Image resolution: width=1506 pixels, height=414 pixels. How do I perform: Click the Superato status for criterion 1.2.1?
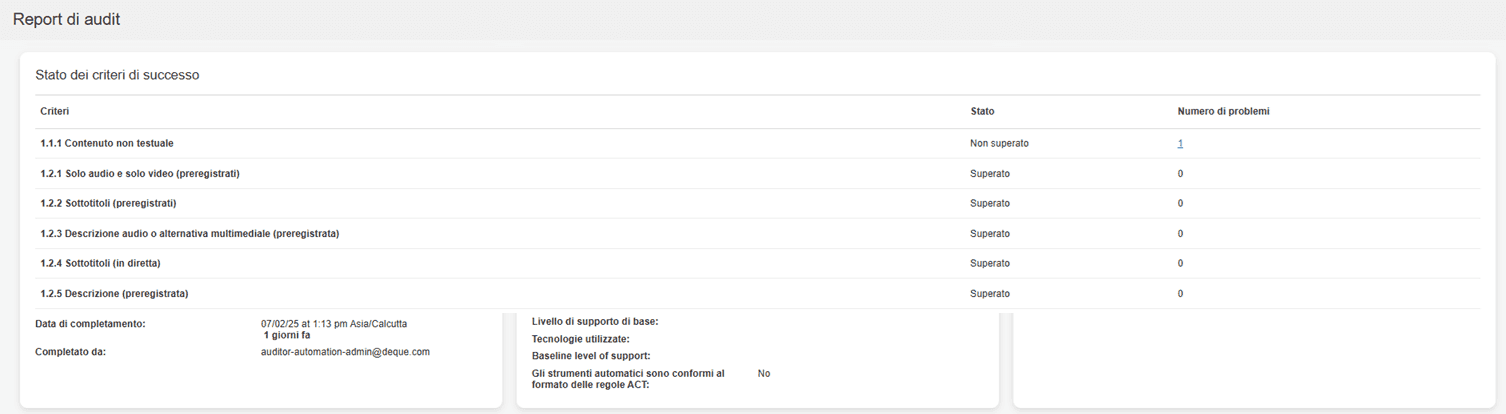[x=990, y=174]
